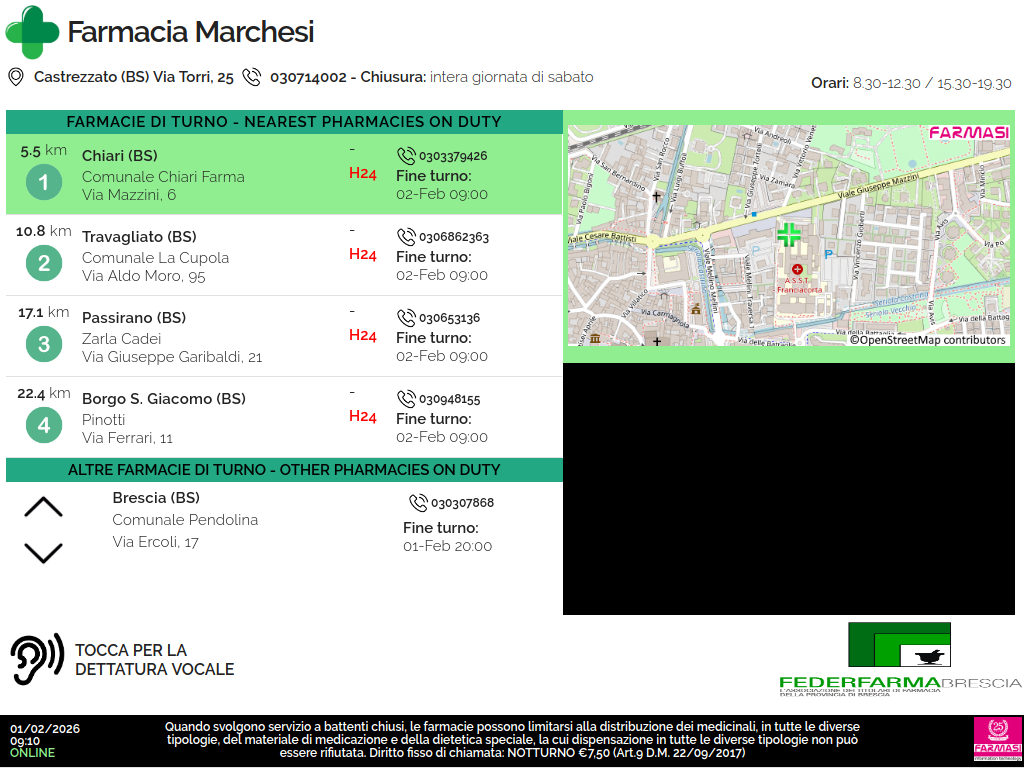Click phone icon for Brescia pharmacy 030307868
This screenshot has height=768, width=1024.
click(x=418, y=503)
